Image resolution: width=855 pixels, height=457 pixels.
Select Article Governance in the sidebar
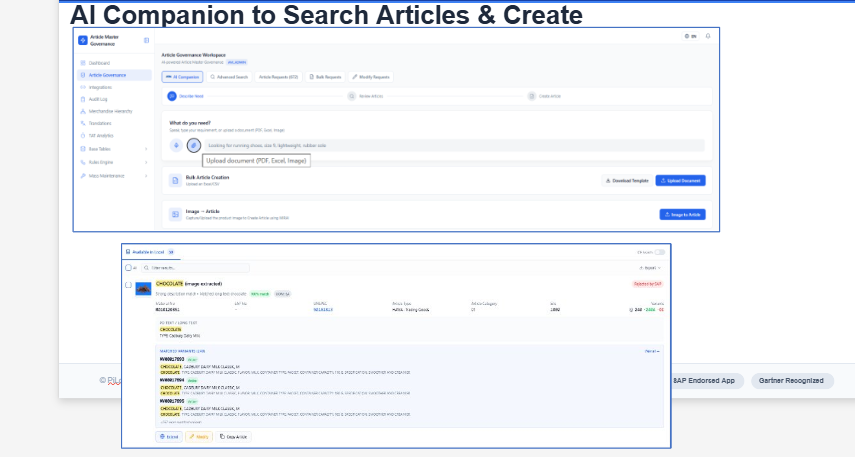114,75
